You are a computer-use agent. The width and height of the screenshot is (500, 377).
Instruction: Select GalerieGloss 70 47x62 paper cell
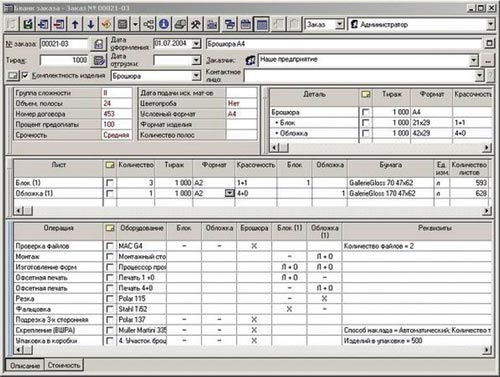click(x=390, y=183)
